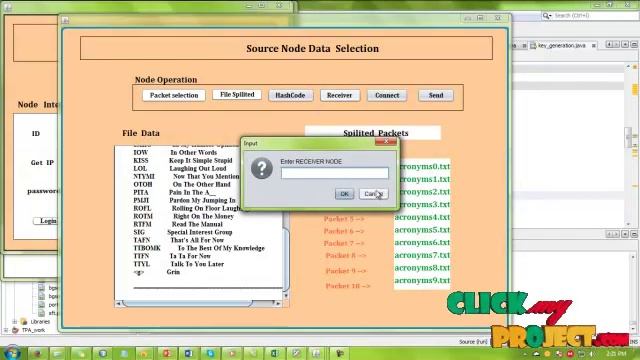The height and width of the screenshot is (360, 640).
Task: Click the question mark icon in Input dialog
Action: pyautogui.click(x=262, y=168)
